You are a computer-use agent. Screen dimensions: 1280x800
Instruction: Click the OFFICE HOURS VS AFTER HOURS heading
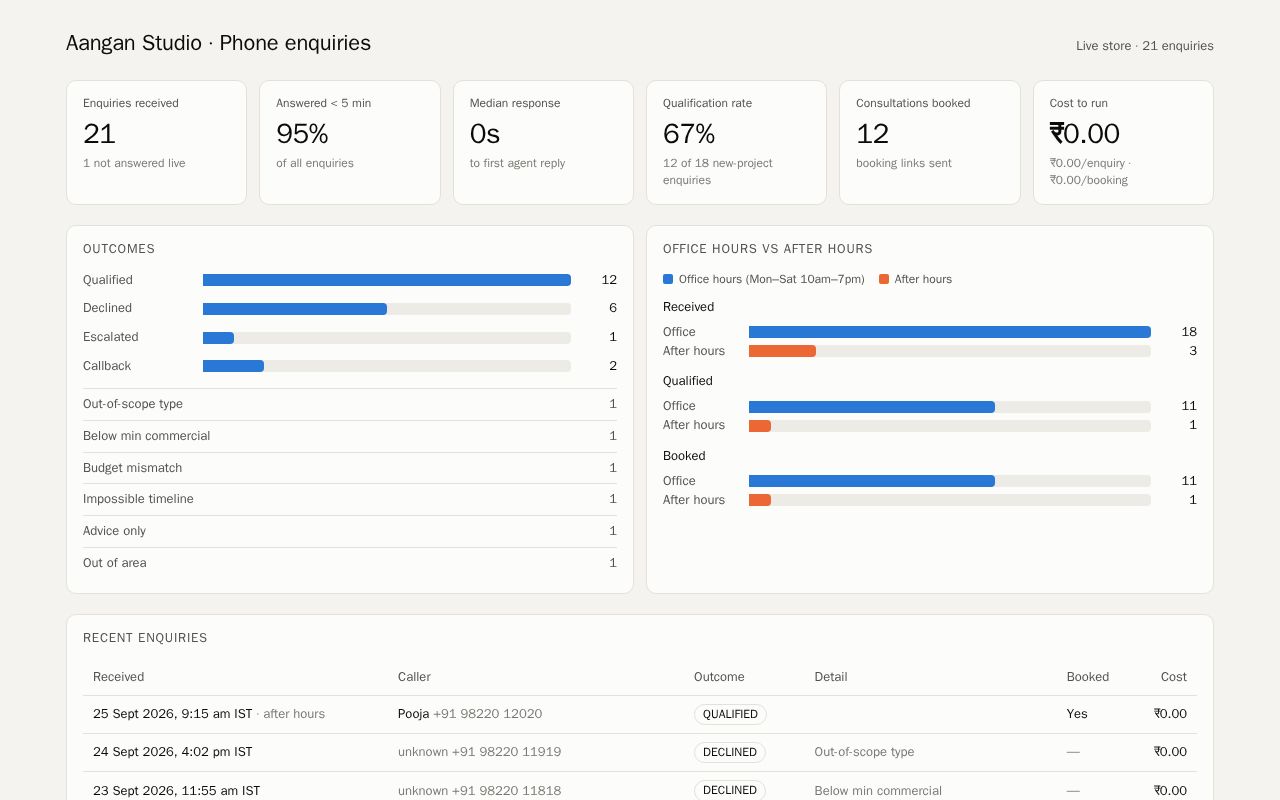[768, 249]
